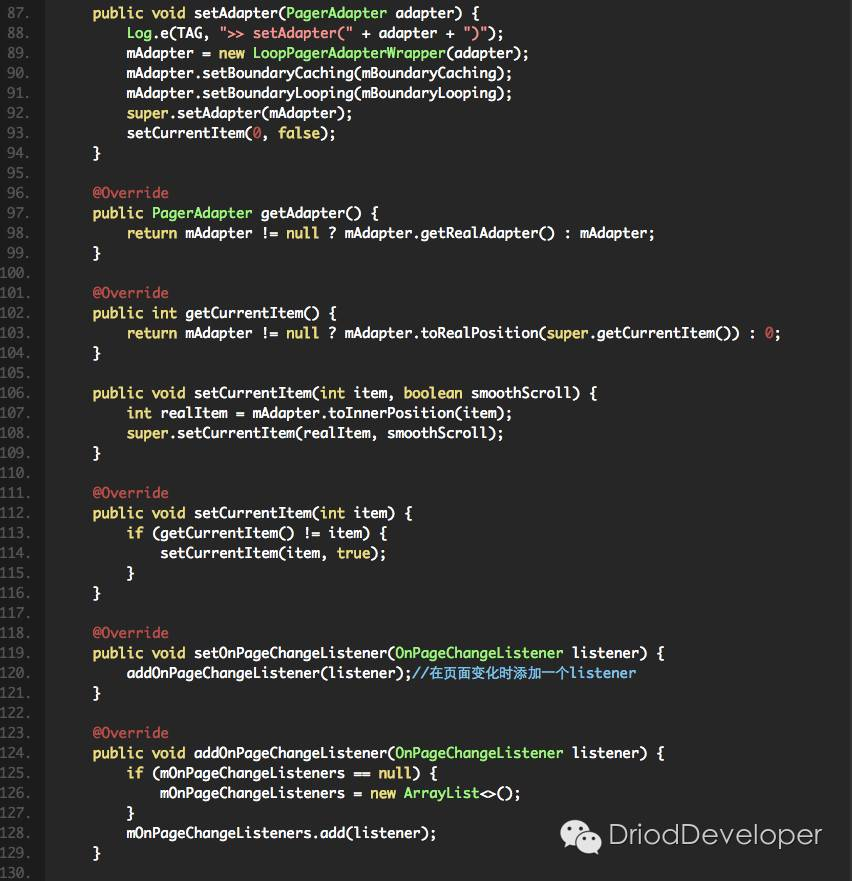The width and height of the screenshot is (852, 881).
Task: Click 'mAdapter.setBoundaryLooping(mBoundaryLooping);' line
Action: (319, 93)
